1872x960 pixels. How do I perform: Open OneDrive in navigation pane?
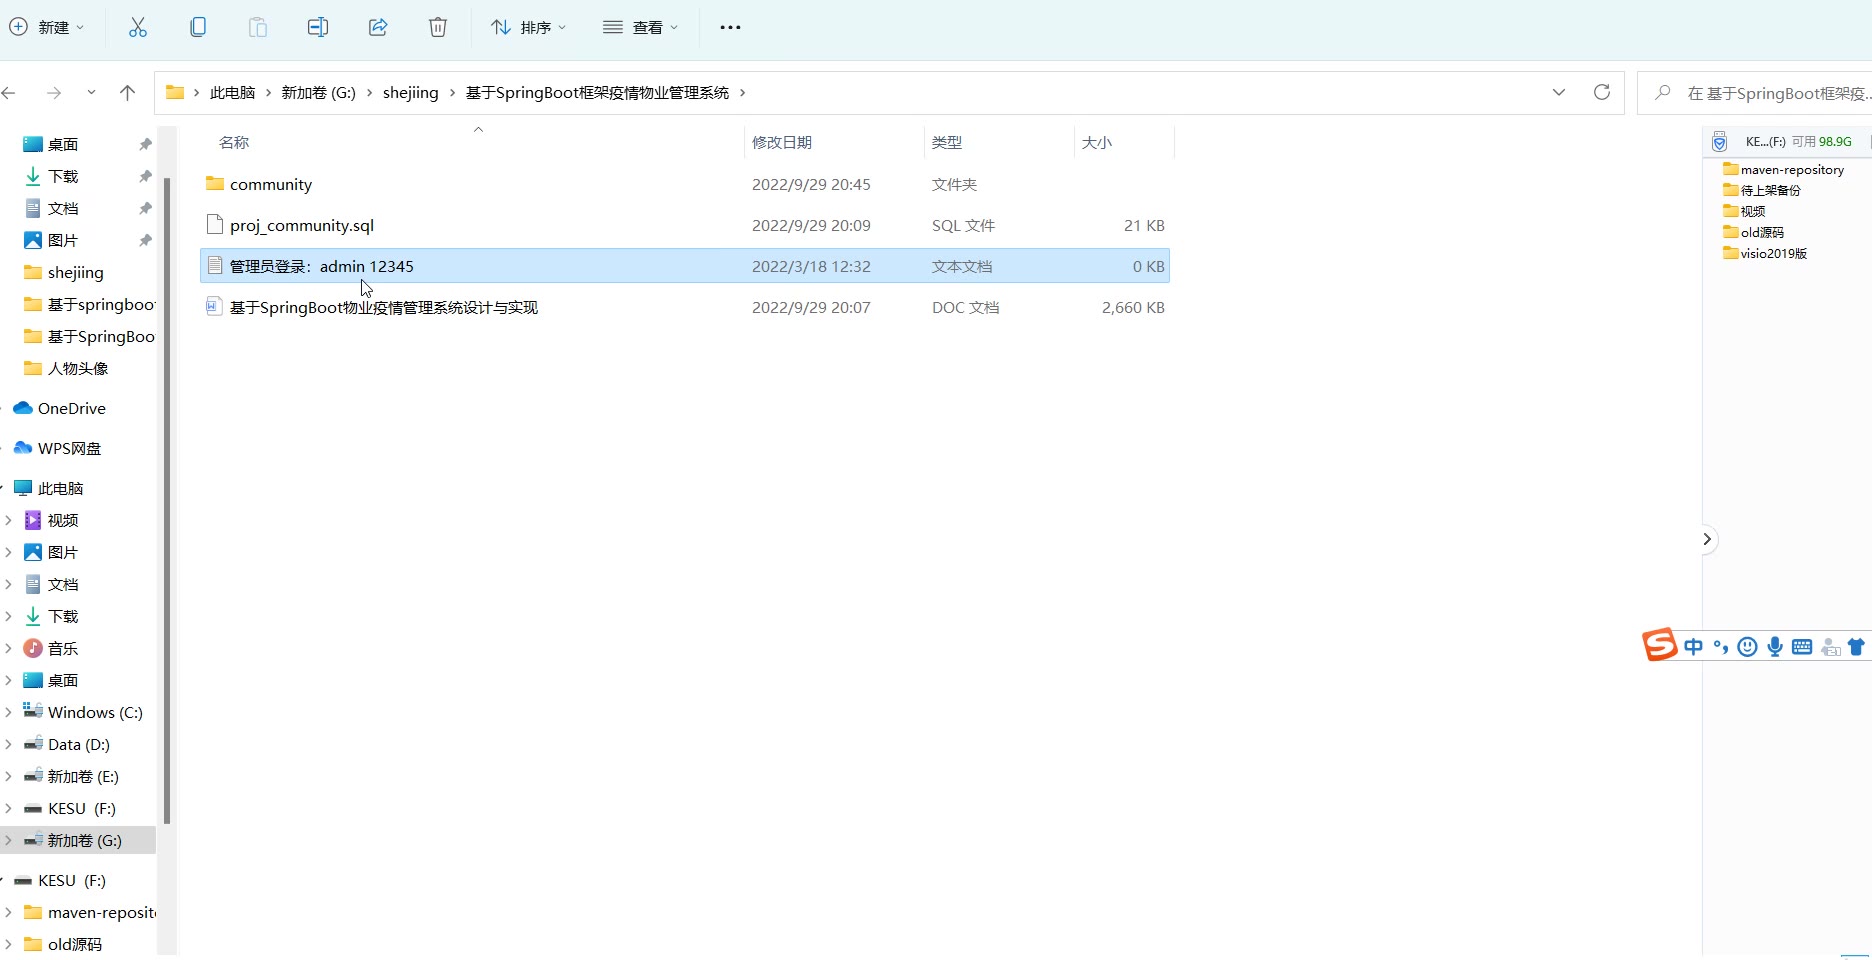(71, 409)
